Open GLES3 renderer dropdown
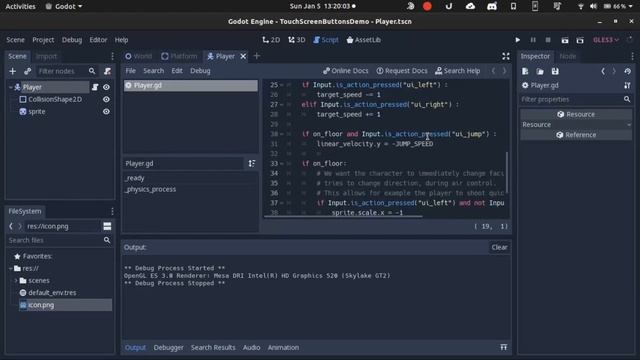 [x=606, y=40]
